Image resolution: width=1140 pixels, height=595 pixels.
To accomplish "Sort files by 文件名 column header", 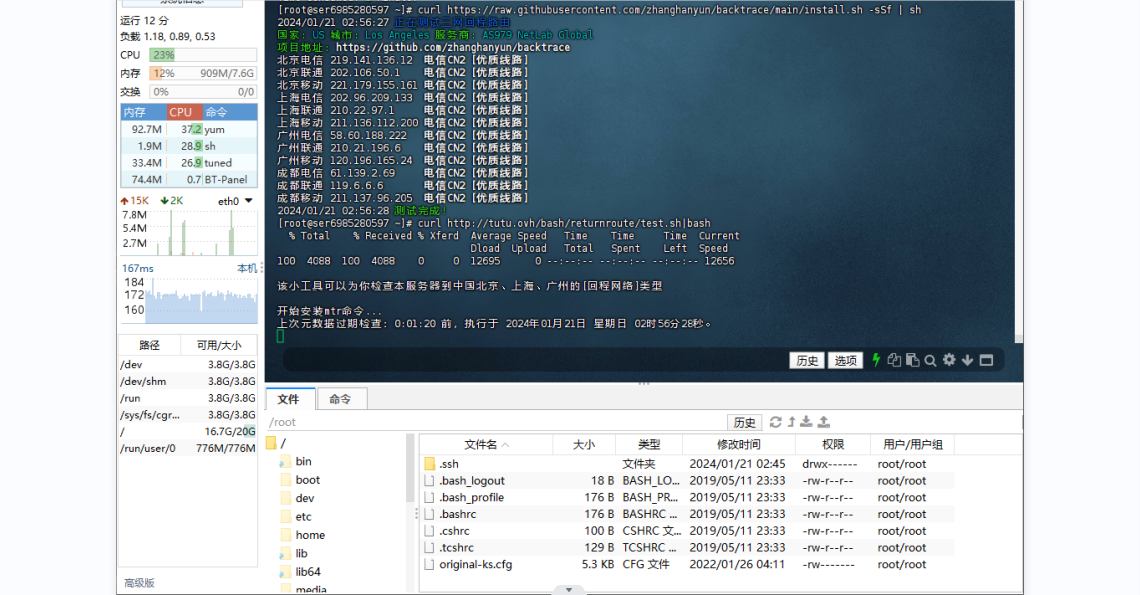I will click(486, 444).
